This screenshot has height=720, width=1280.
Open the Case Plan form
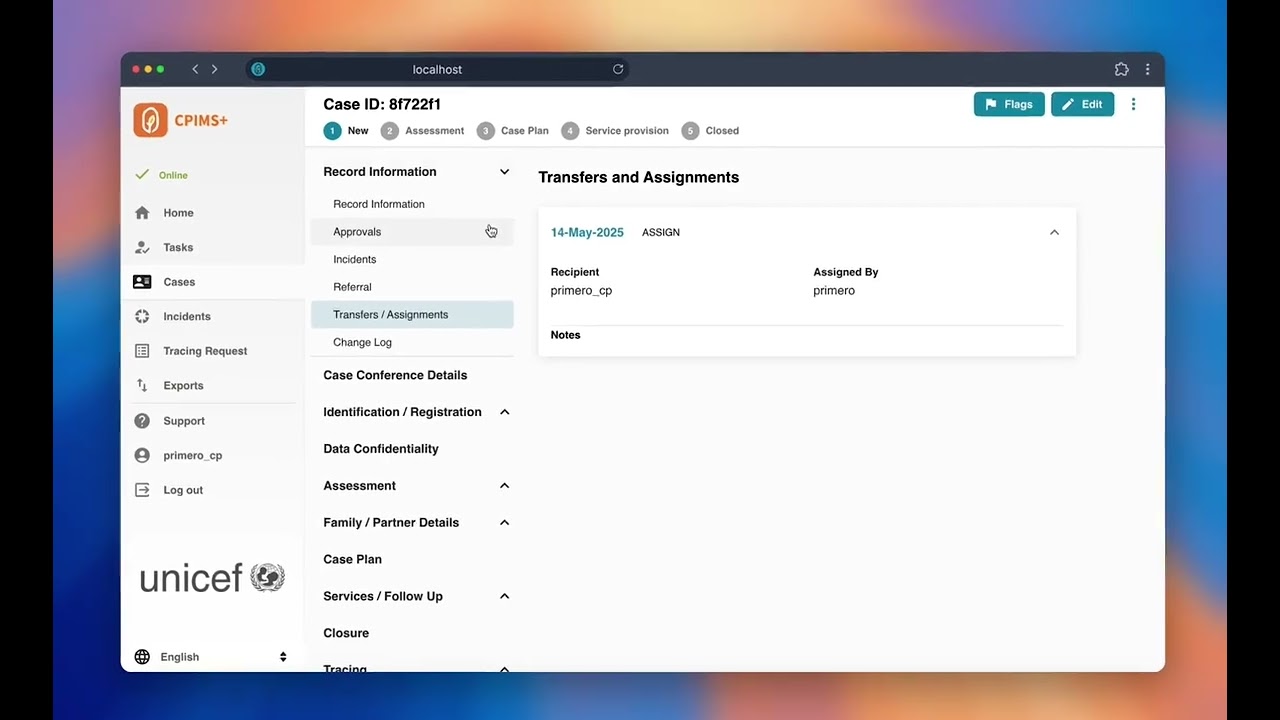352,559
